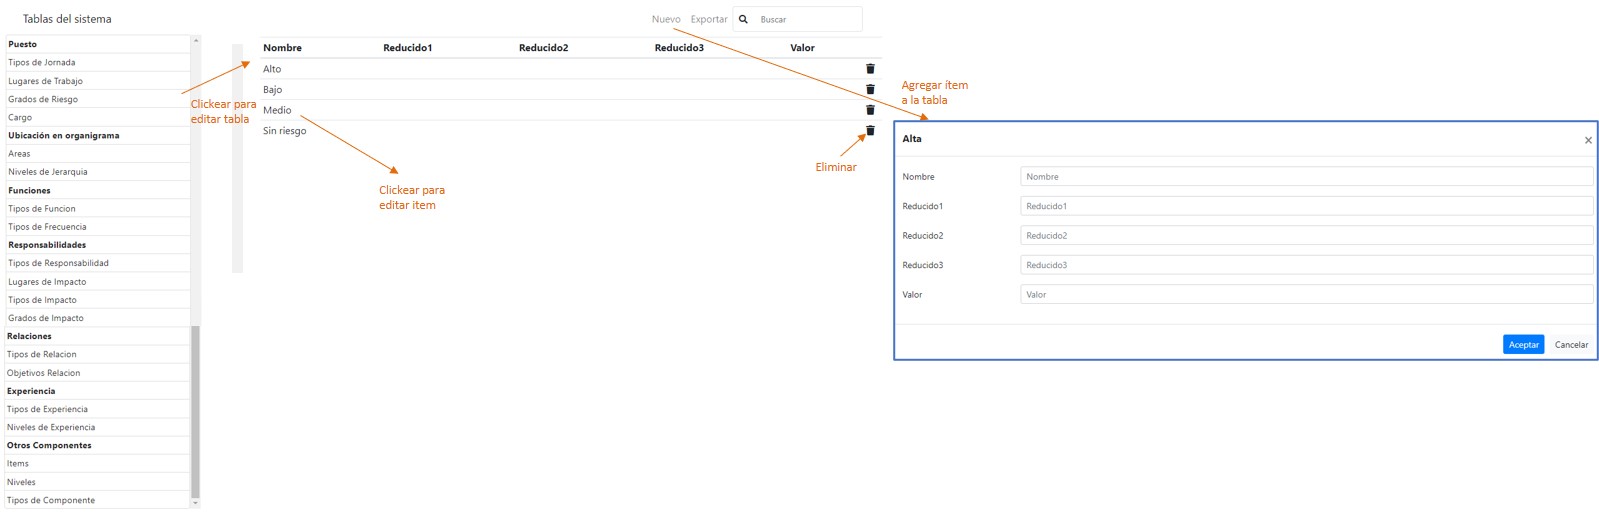Remove Medio item using trash icon
Viewport: 1599px width, 515px height.
click(x=870, y=110)
